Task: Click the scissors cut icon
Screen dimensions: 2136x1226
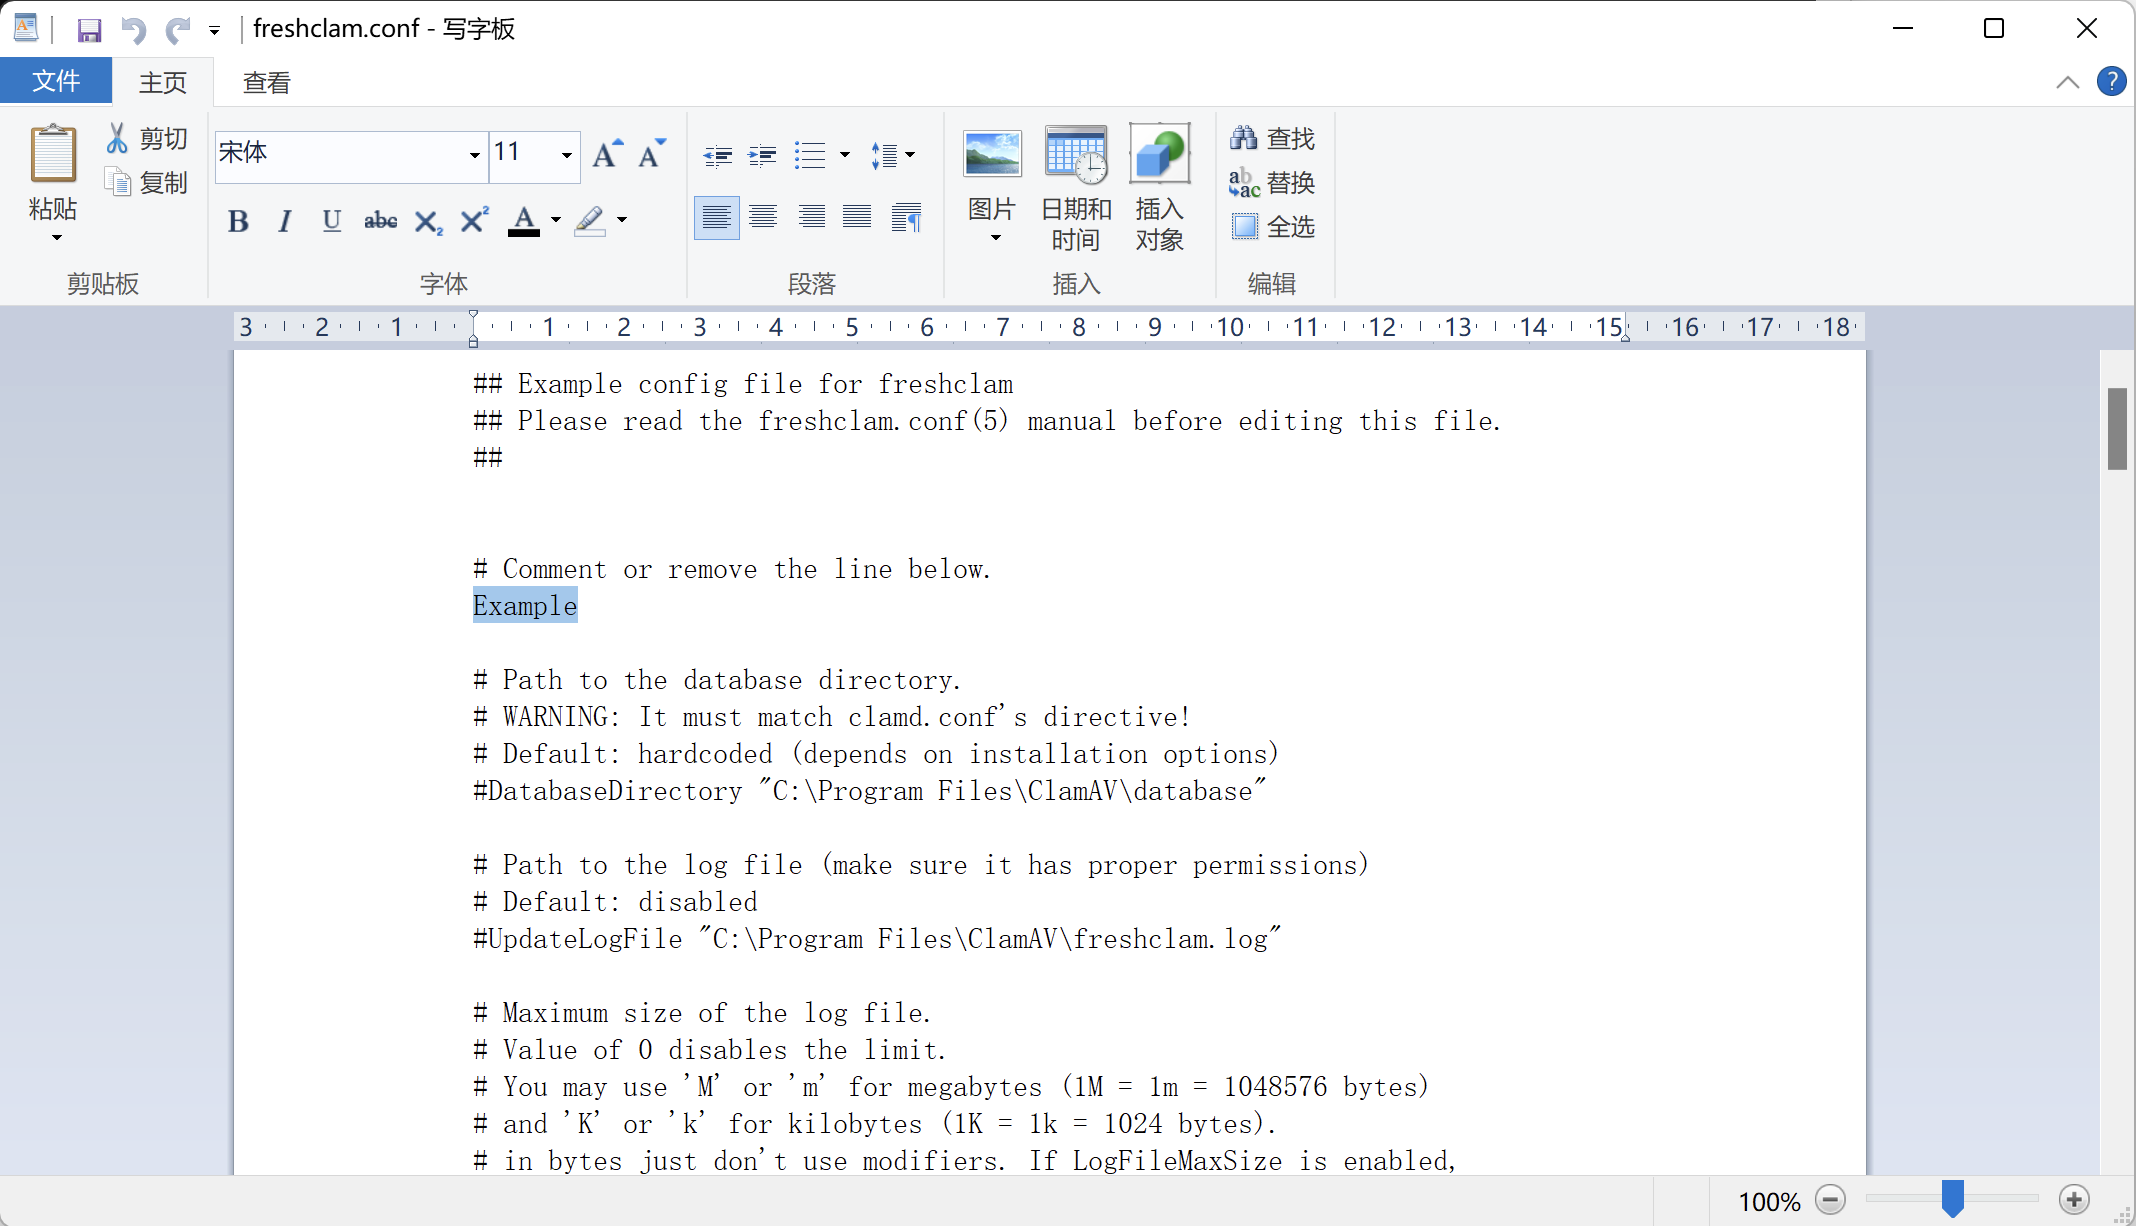Action: 118,138
